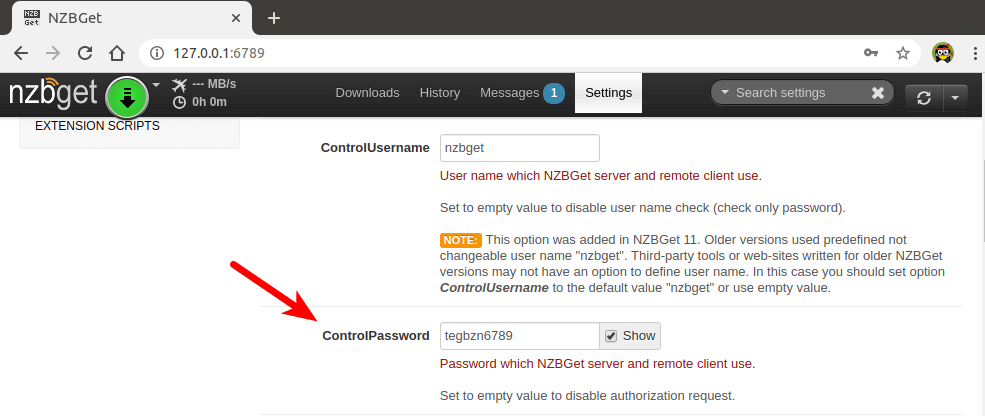Image resolution: width=985 pixels, height=416 pixels.
Task: Switch to the Downloads tab
Action: [x=367, y=93]
